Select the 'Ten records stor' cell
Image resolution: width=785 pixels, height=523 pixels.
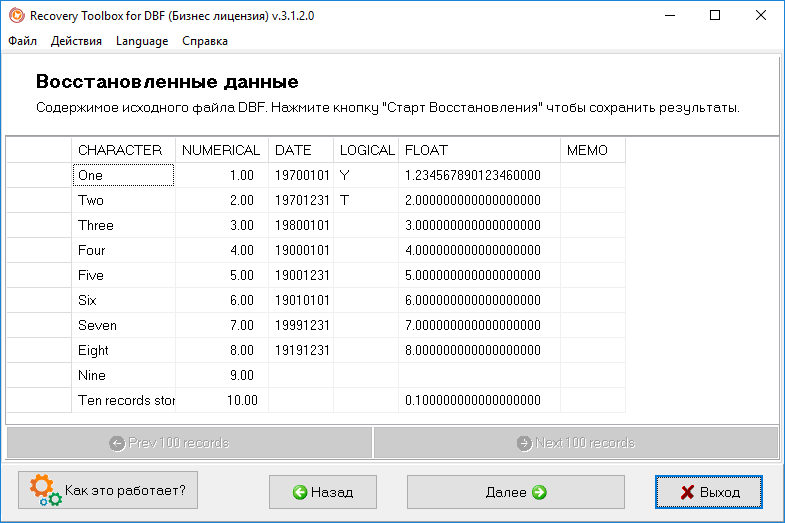pos(124,400)
